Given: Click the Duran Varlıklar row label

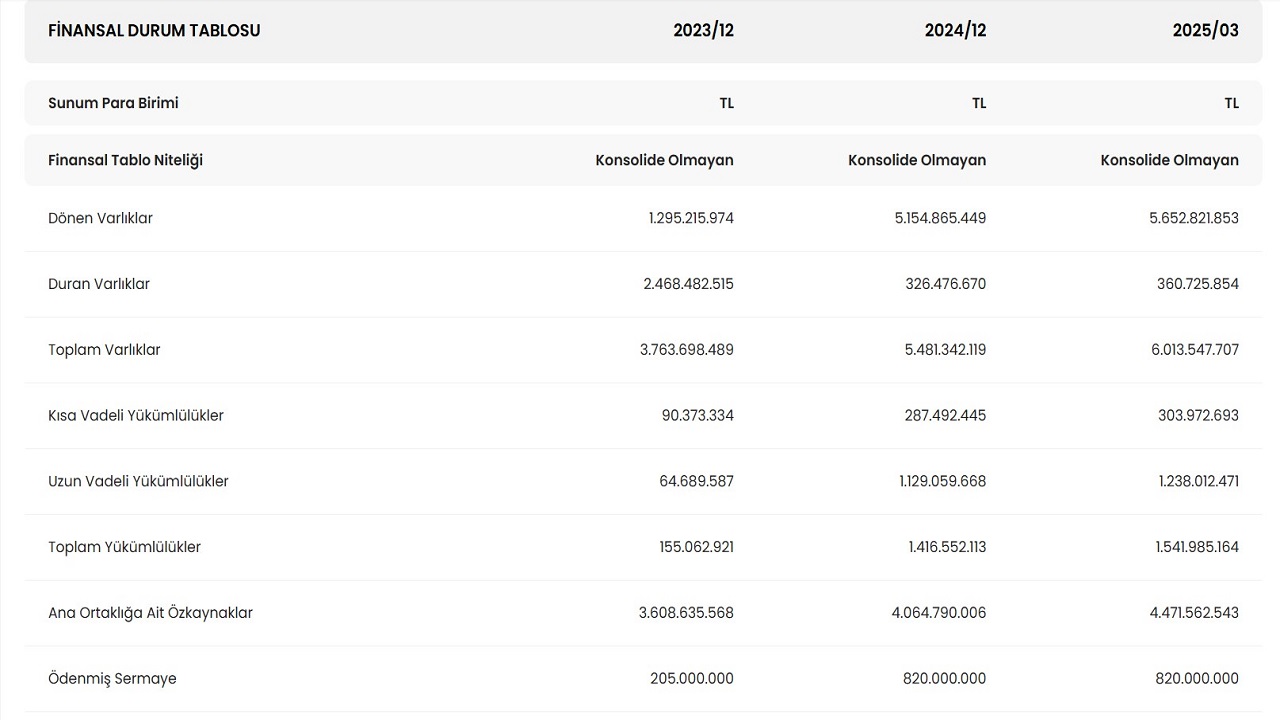Looking at the screenshot, I should tap(99, 284).
